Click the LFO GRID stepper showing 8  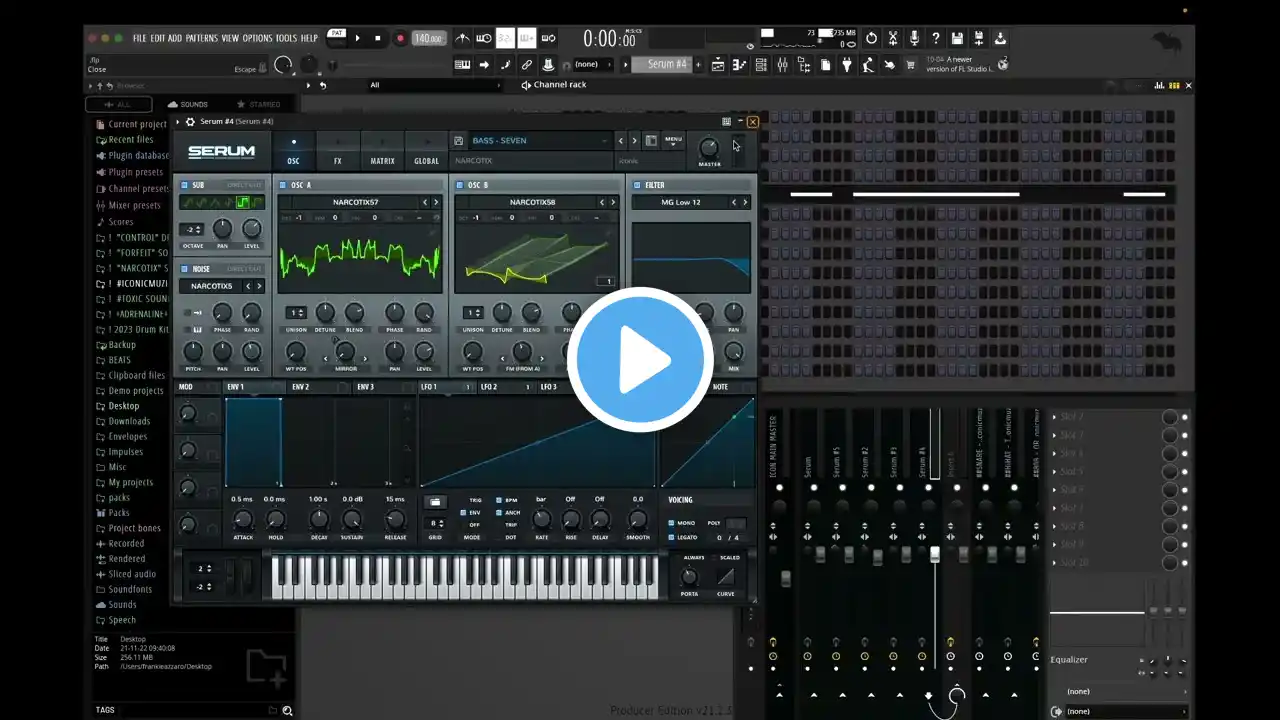[435, 523]
